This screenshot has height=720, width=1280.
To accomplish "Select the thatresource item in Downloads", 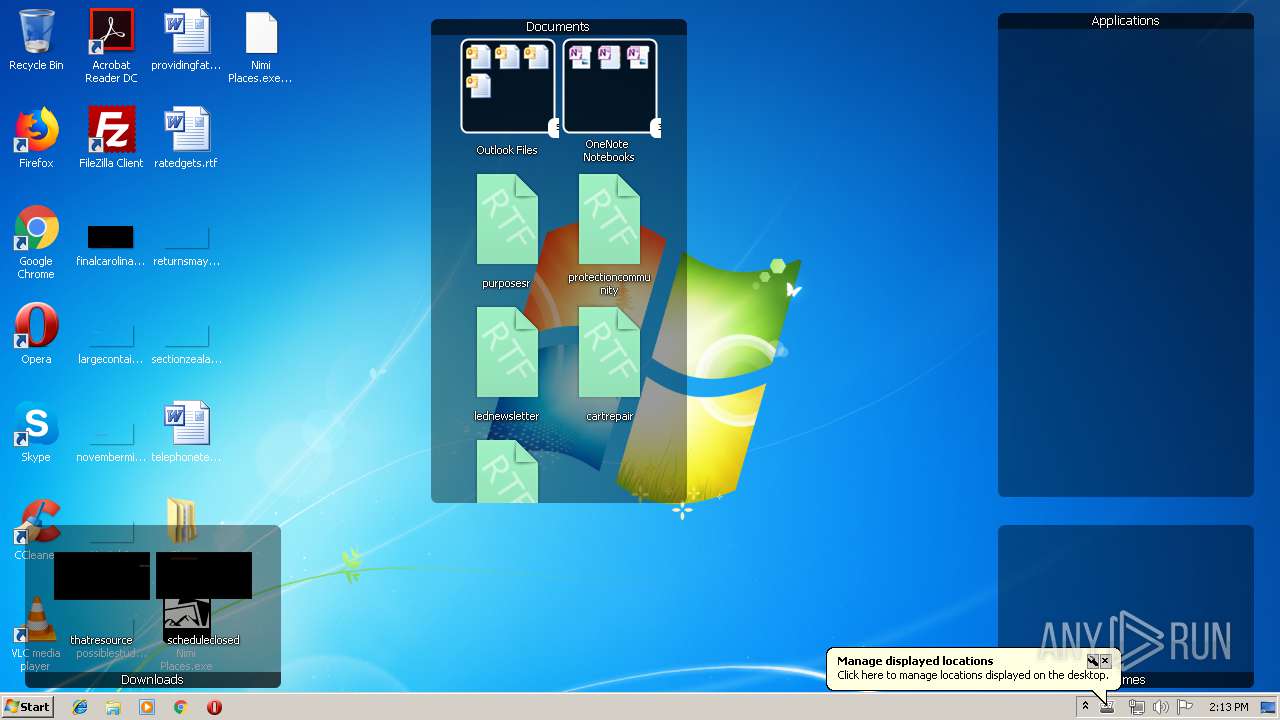I will pos(101,599).
